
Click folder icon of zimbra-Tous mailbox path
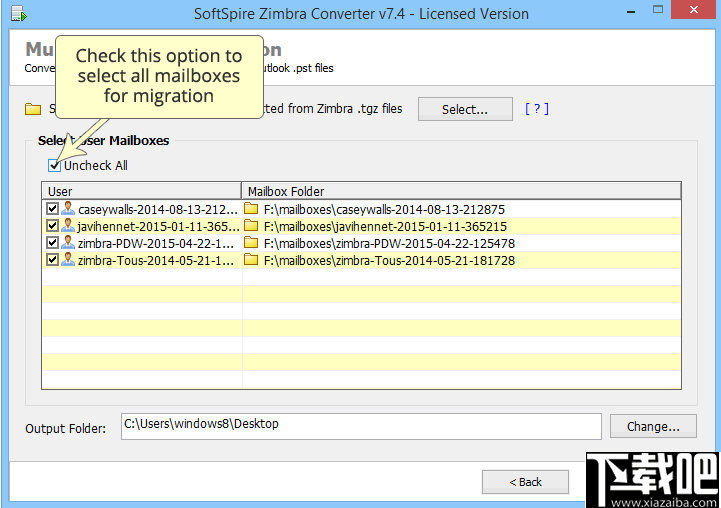click(x=251, y=260)
